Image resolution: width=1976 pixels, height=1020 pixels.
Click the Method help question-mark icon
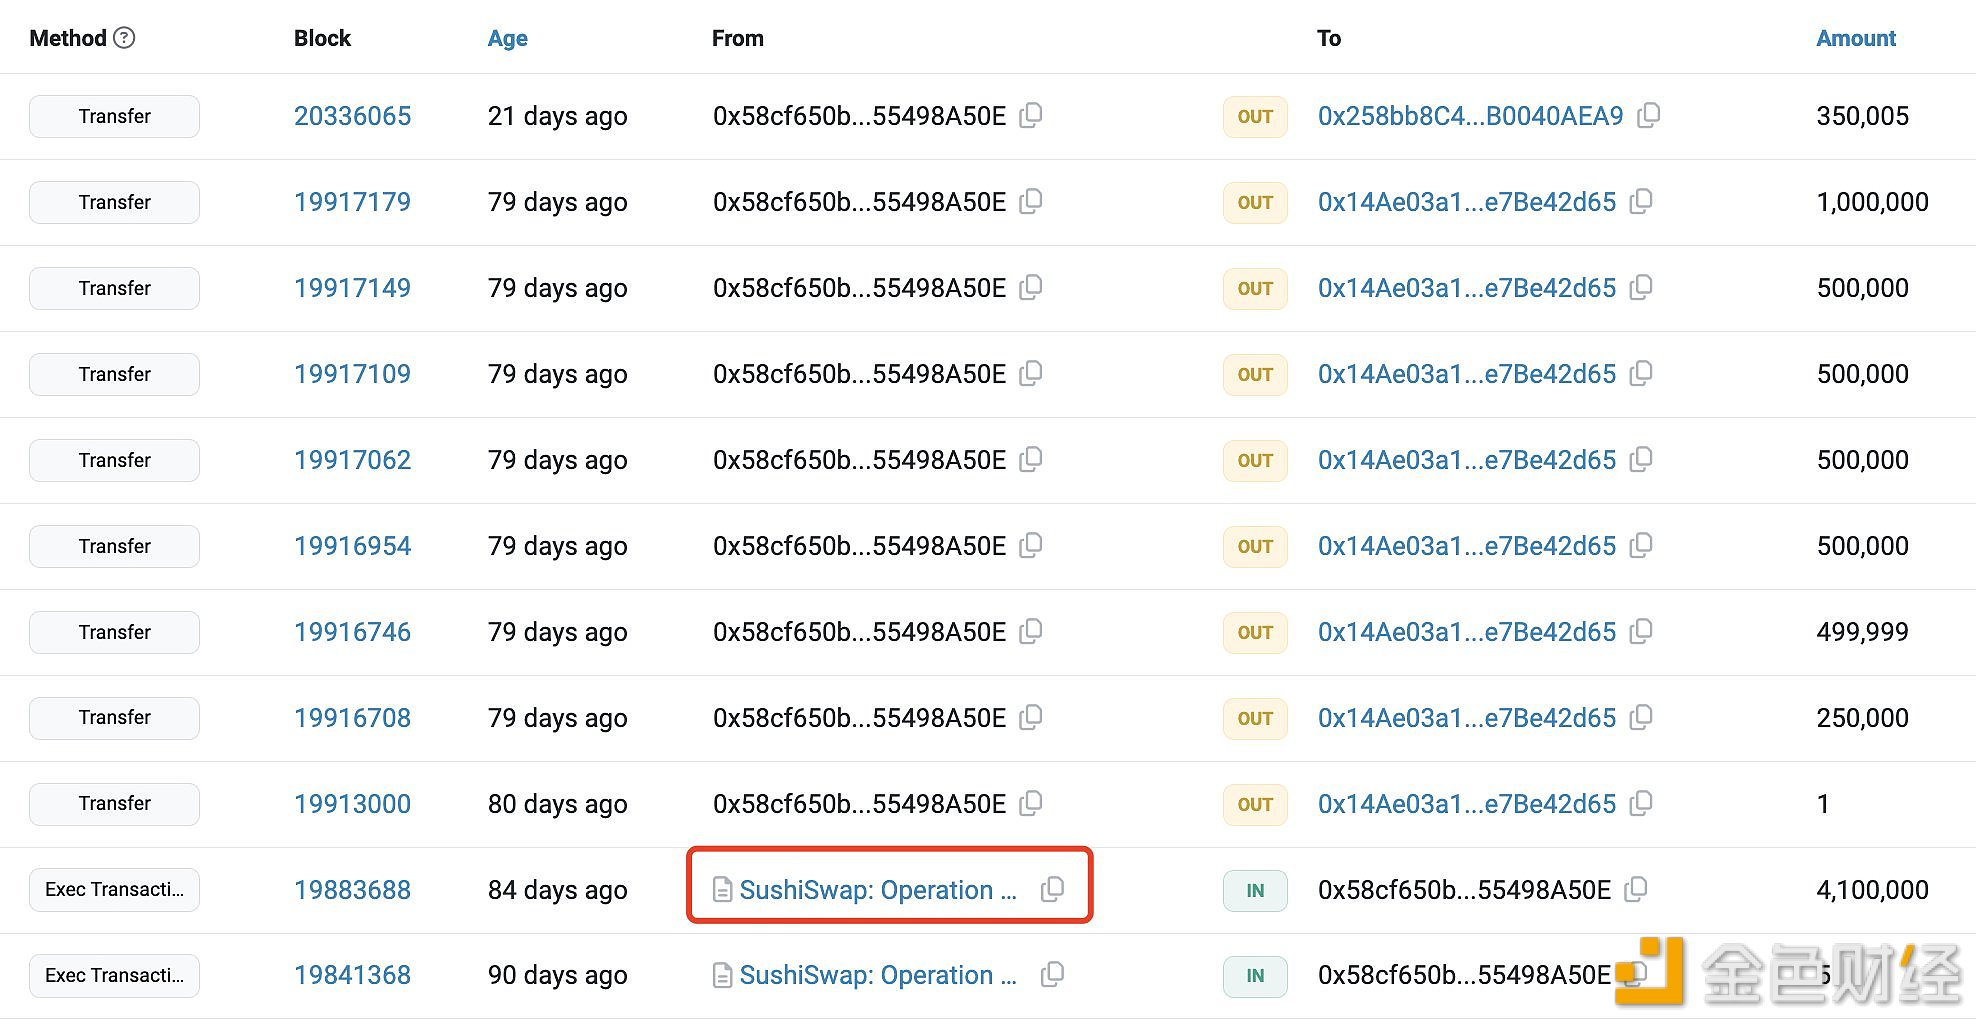[x=124, y=38]
